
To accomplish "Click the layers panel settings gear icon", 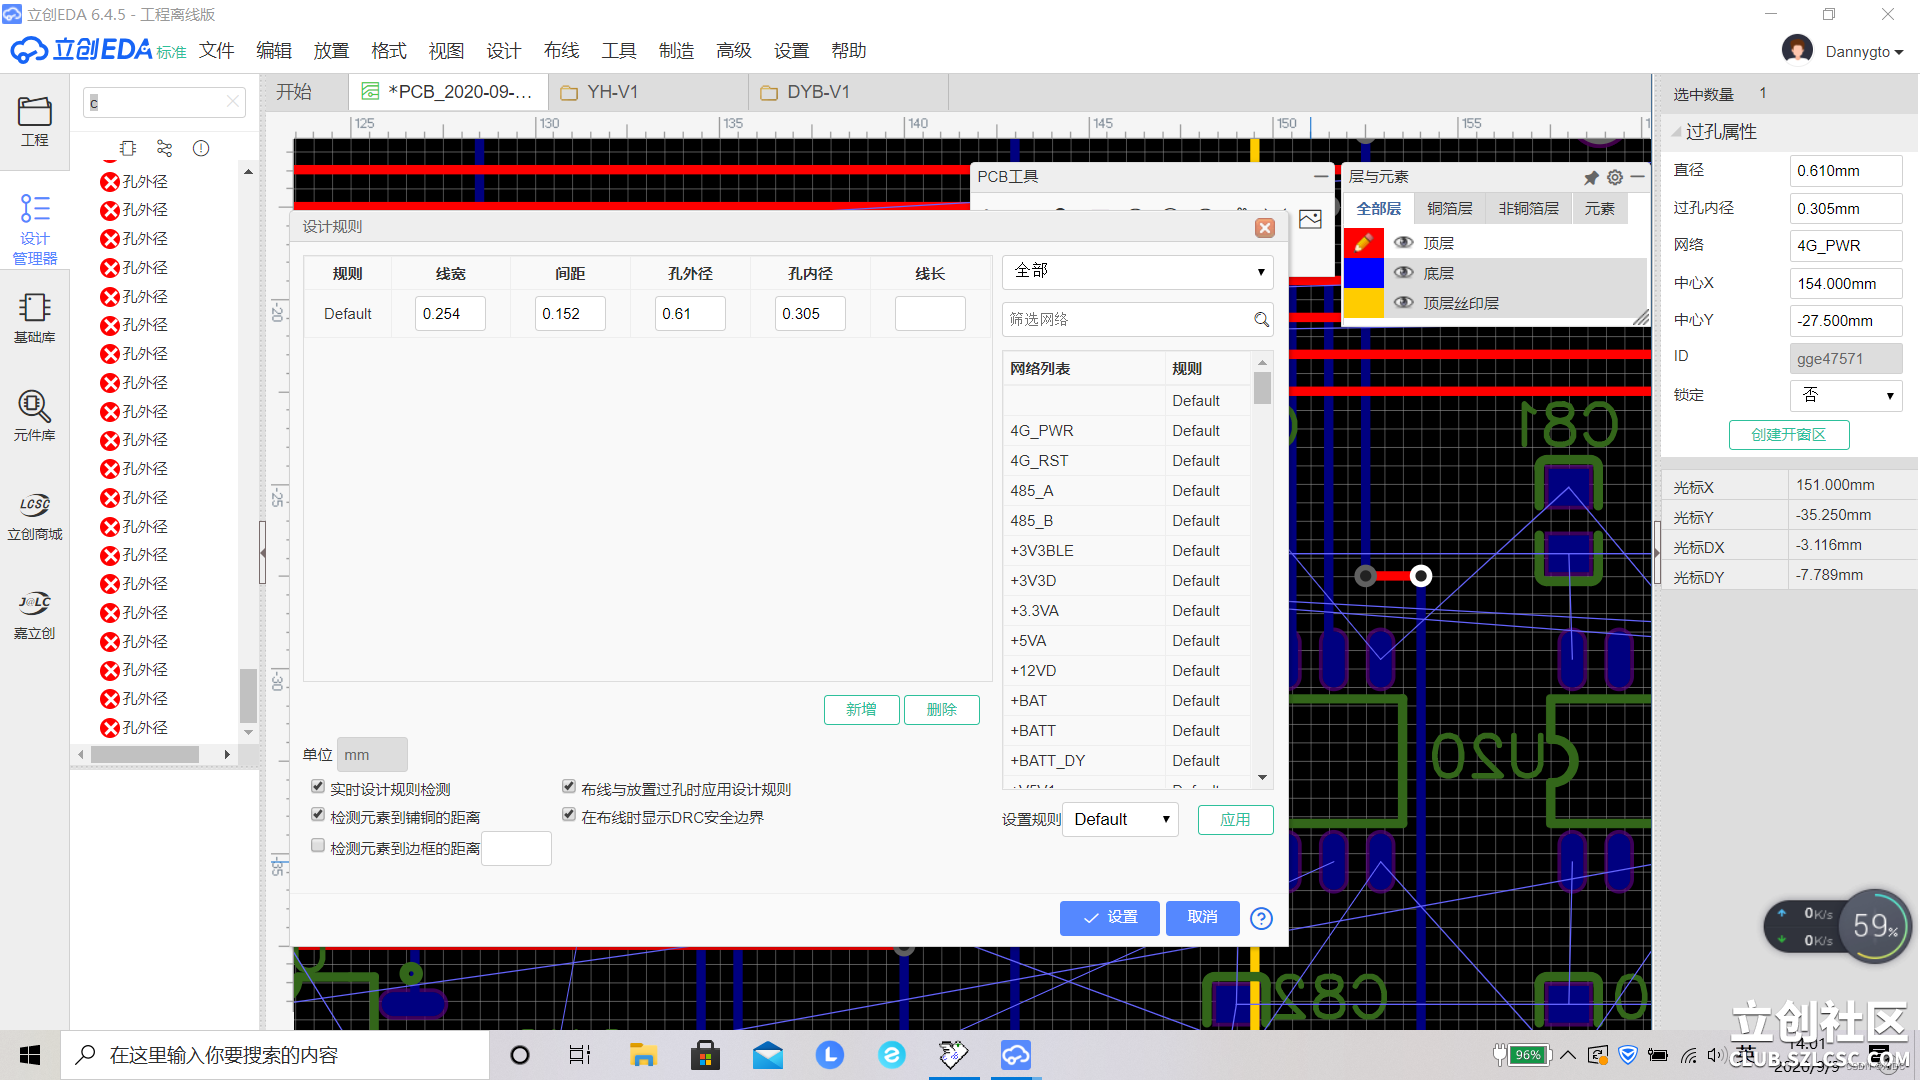I will click(x=1615, y=177).
